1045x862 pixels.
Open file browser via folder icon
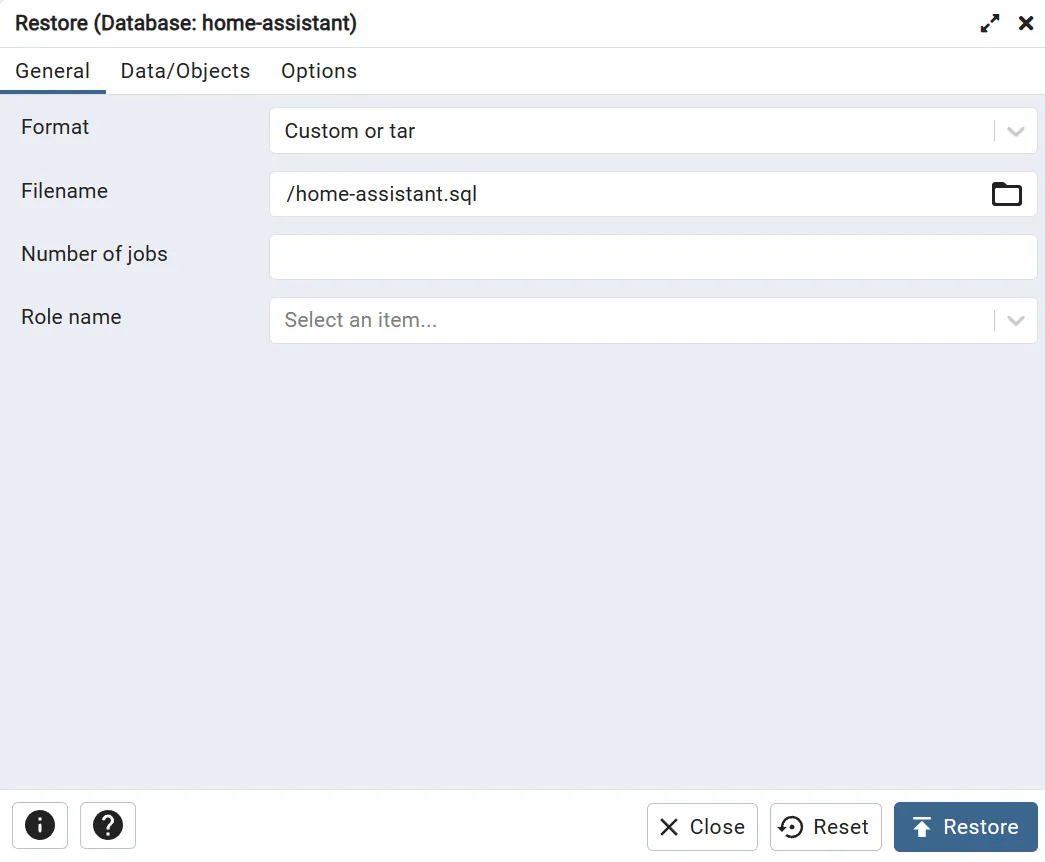click(x=1006, y=194)
